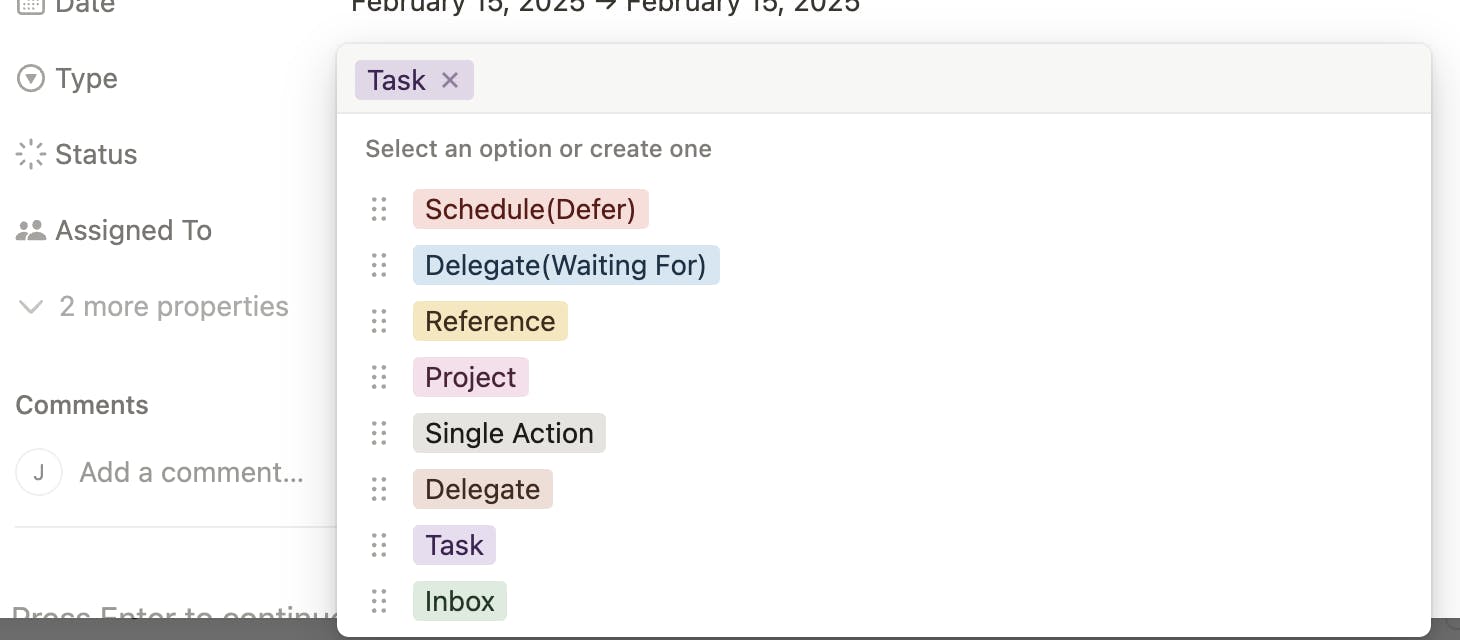Viewport: 1460px width, 640px height.
Task: Pick the yellow Reference tag
Action: tap(490, 321)
